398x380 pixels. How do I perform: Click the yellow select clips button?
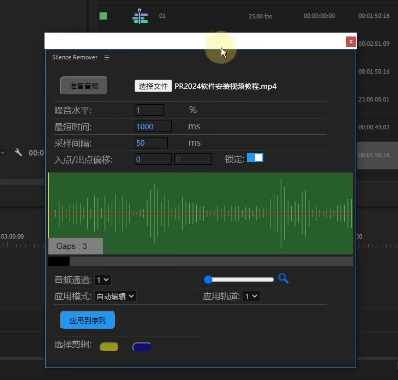(109, 347)
